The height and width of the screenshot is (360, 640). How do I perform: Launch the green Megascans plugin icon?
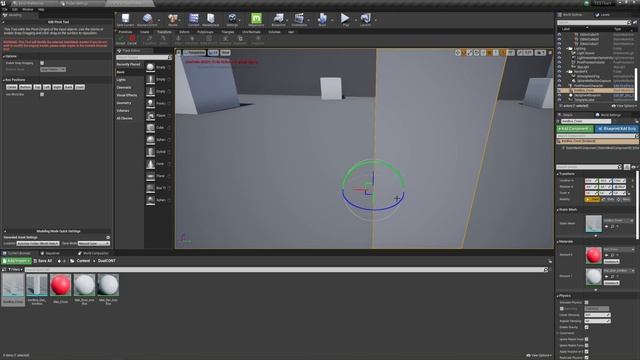[x=256, y=19]
